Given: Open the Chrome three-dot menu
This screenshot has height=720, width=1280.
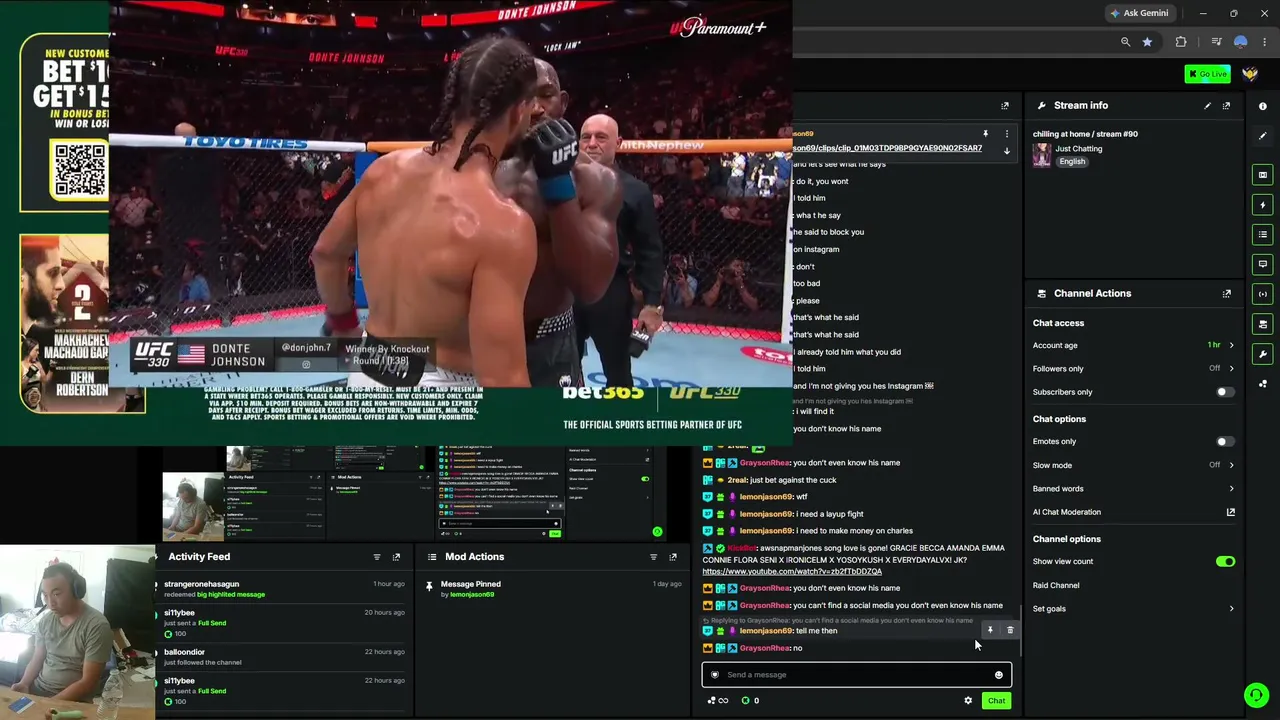Looking at the screenshot, I should pyautogui.click(x=1265, y=42).
